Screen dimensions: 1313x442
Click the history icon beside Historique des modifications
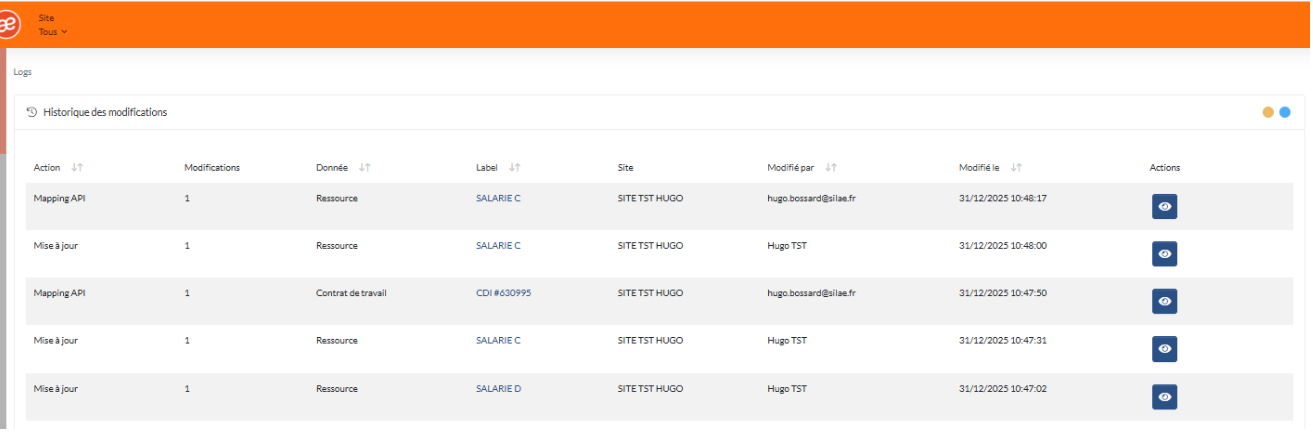point(32,113)
